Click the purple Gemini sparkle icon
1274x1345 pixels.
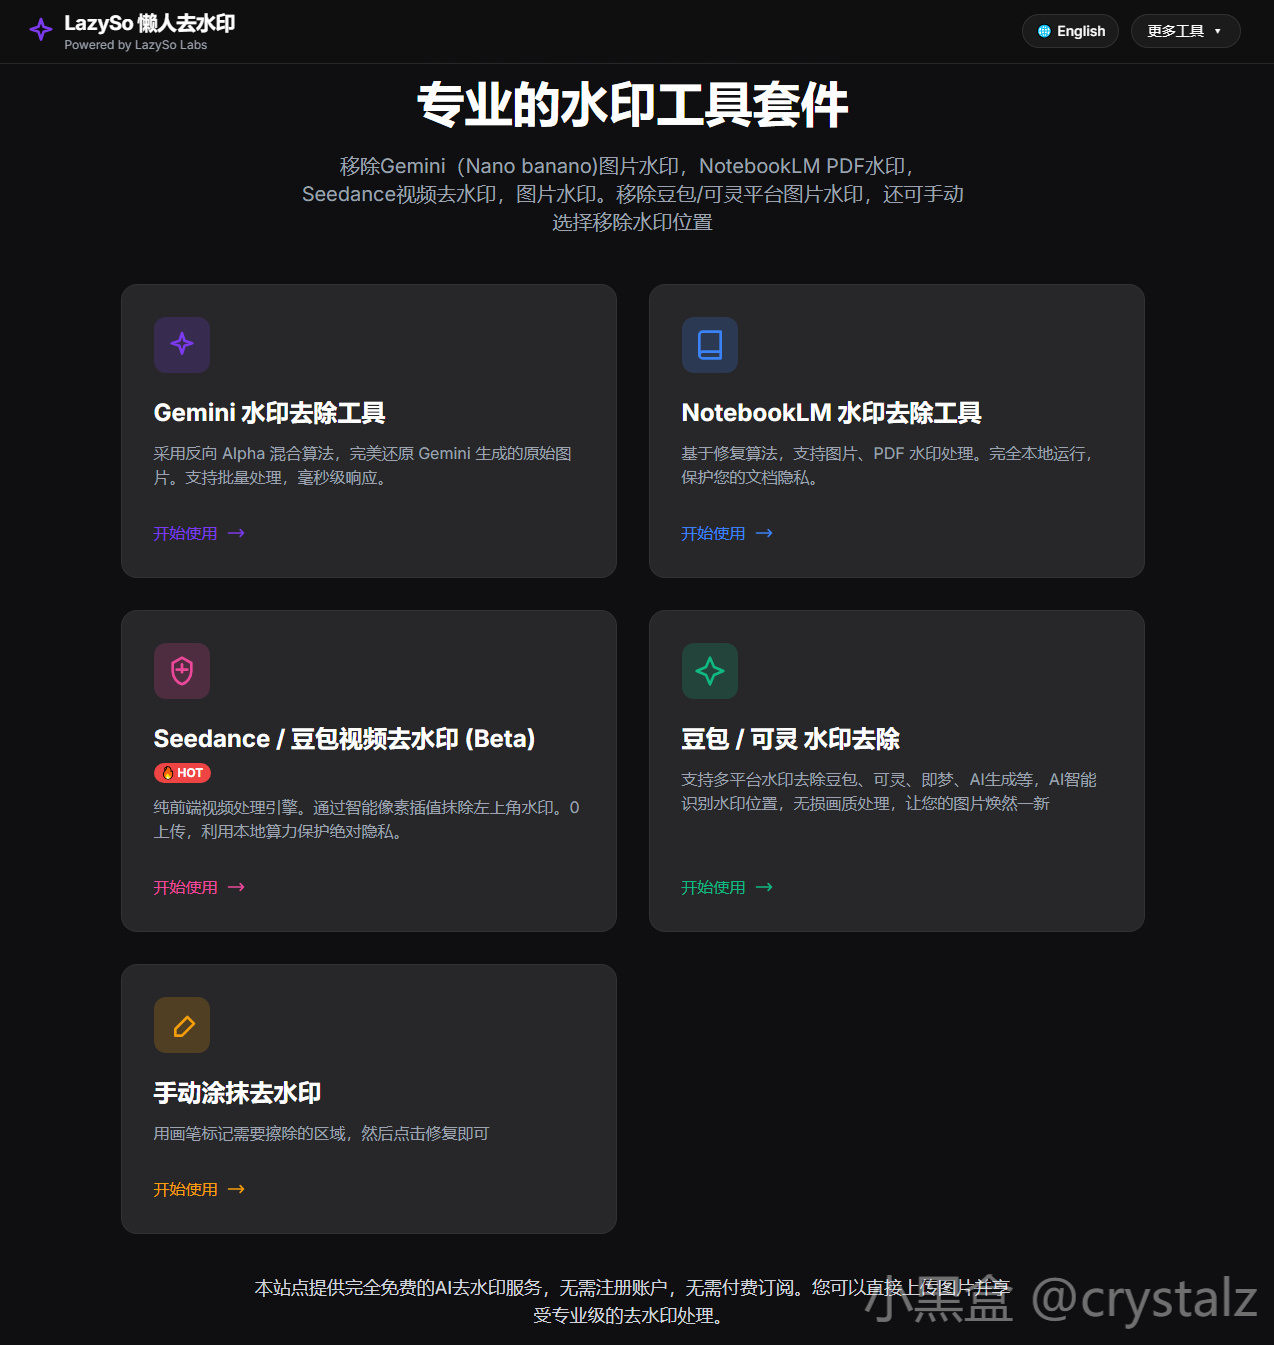point(182,345)
